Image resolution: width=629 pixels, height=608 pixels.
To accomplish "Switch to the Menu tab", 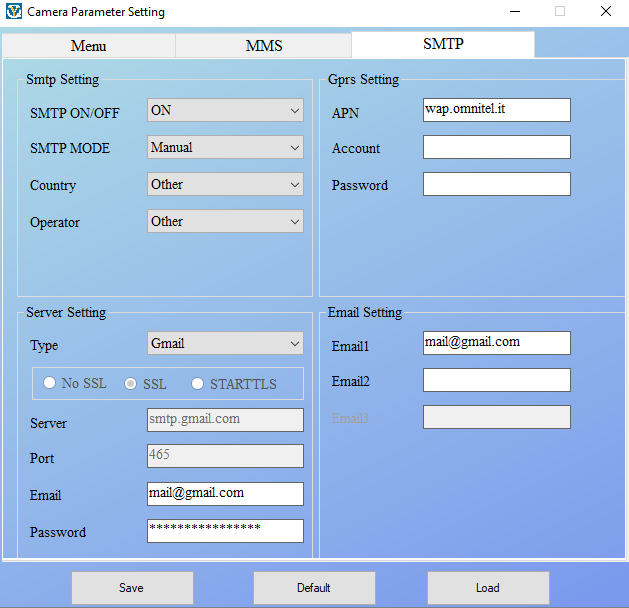I will point(88,46).
